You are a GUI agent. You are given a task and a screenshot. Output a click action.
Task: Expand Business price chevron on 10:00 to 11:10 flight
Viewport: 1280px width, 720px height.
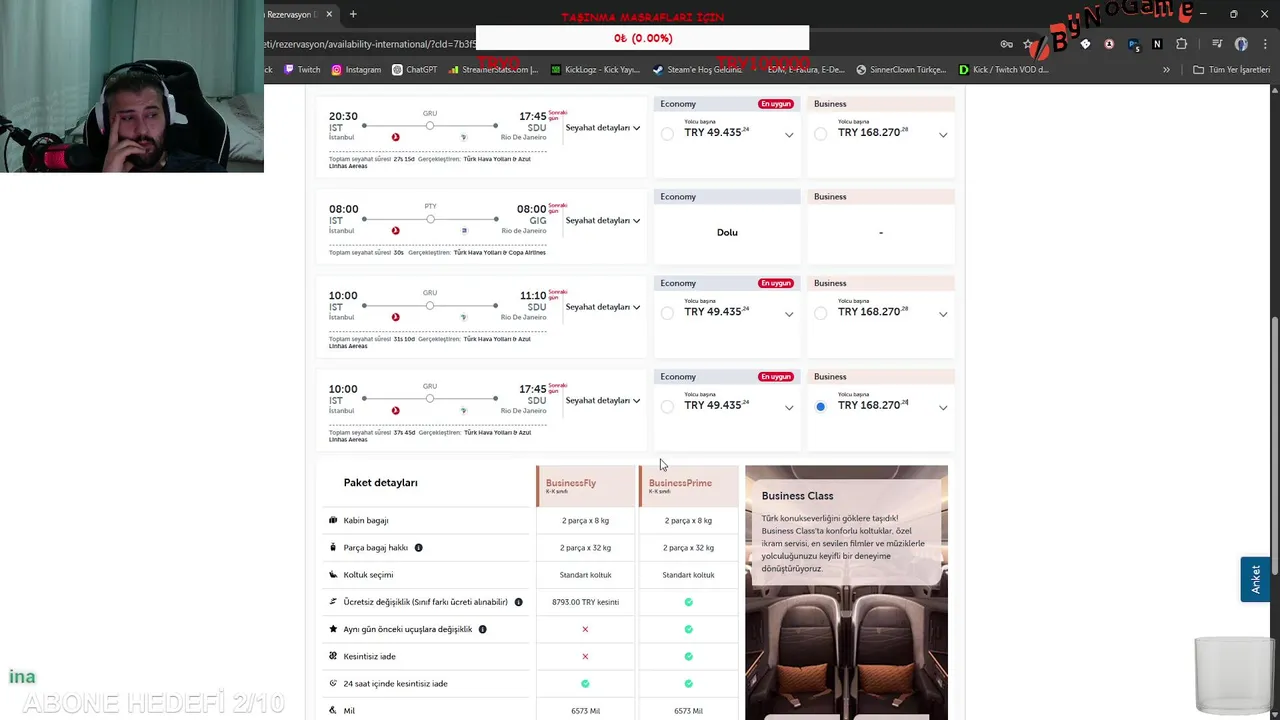pyautogui.click(x=943, y=315)
